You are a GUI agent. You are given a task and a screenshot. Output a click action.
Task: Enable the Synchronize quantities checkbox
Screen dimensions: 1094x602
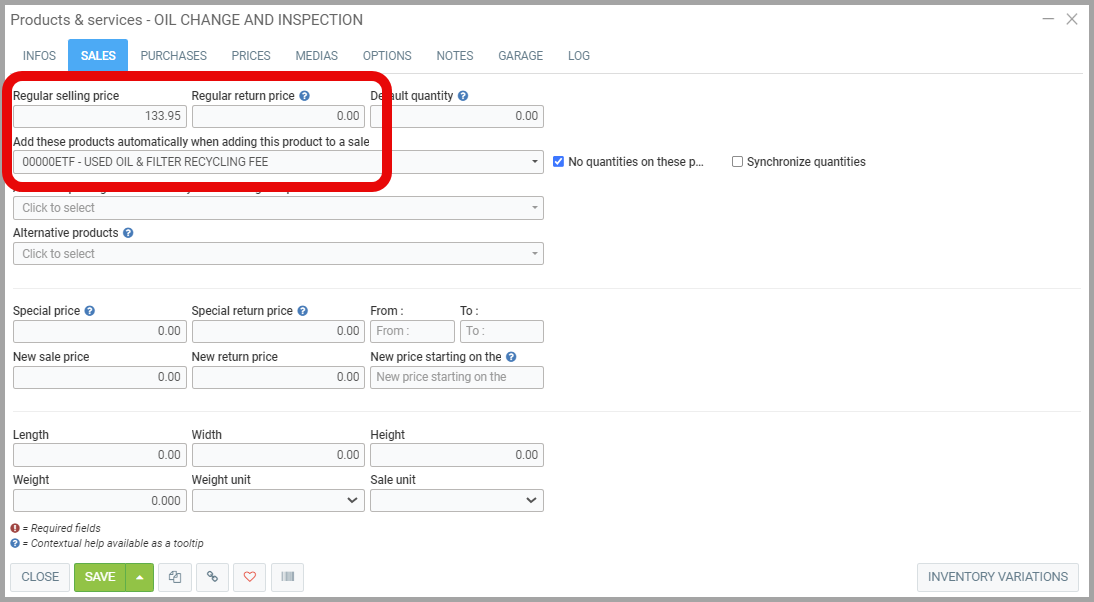[738, 162]
